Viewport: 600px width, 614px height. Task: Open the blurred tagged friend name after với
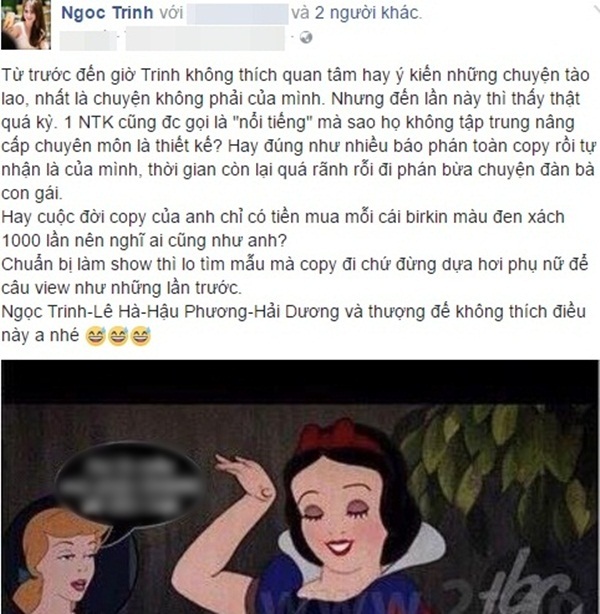tap(237, 13)
